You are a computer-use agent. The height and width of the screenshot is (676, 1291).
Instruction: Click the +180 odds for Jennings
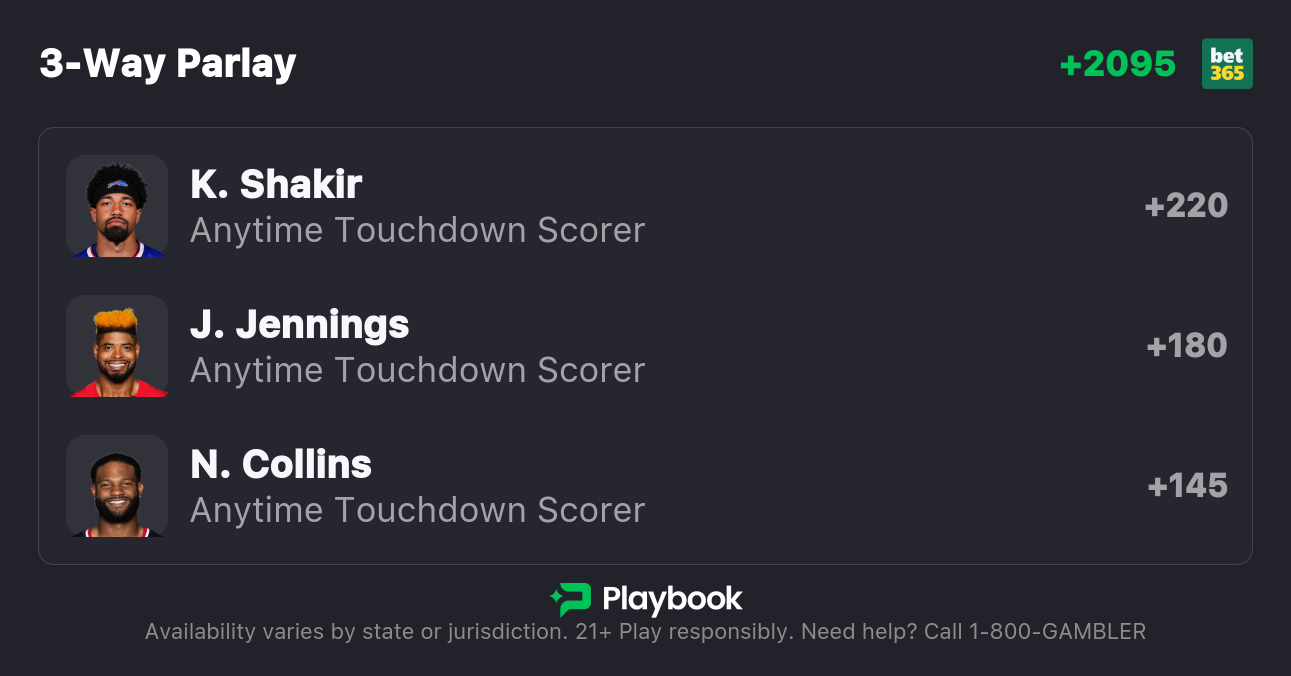pos(1187,346)
